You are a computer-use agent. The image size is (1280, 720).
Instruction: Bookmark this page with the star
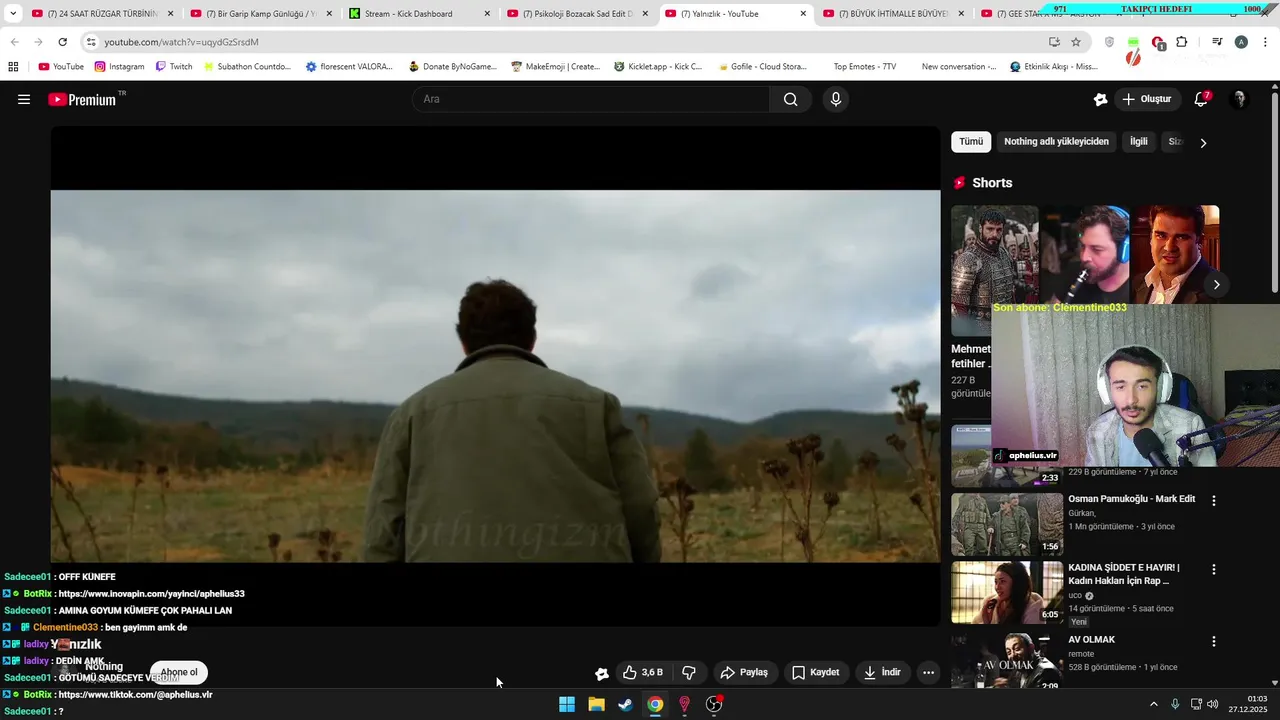click(1076, 42)
